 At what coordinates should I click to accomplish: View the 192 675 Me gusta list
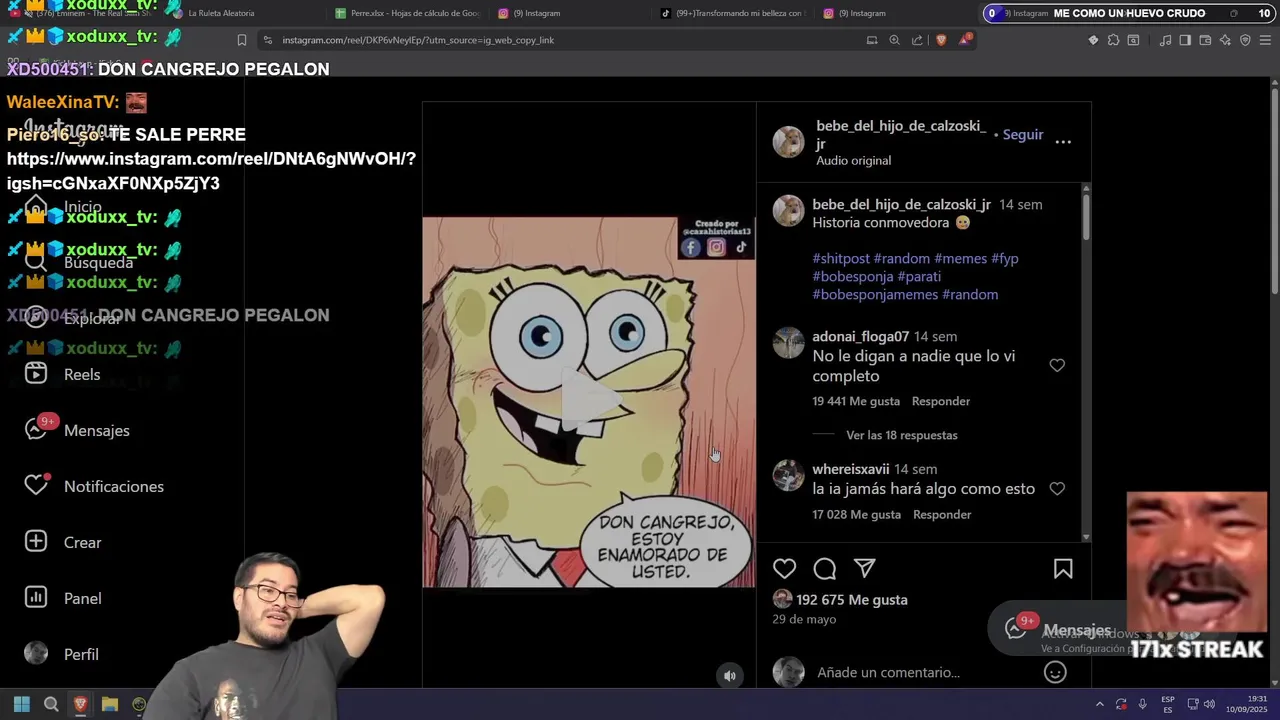852,600
